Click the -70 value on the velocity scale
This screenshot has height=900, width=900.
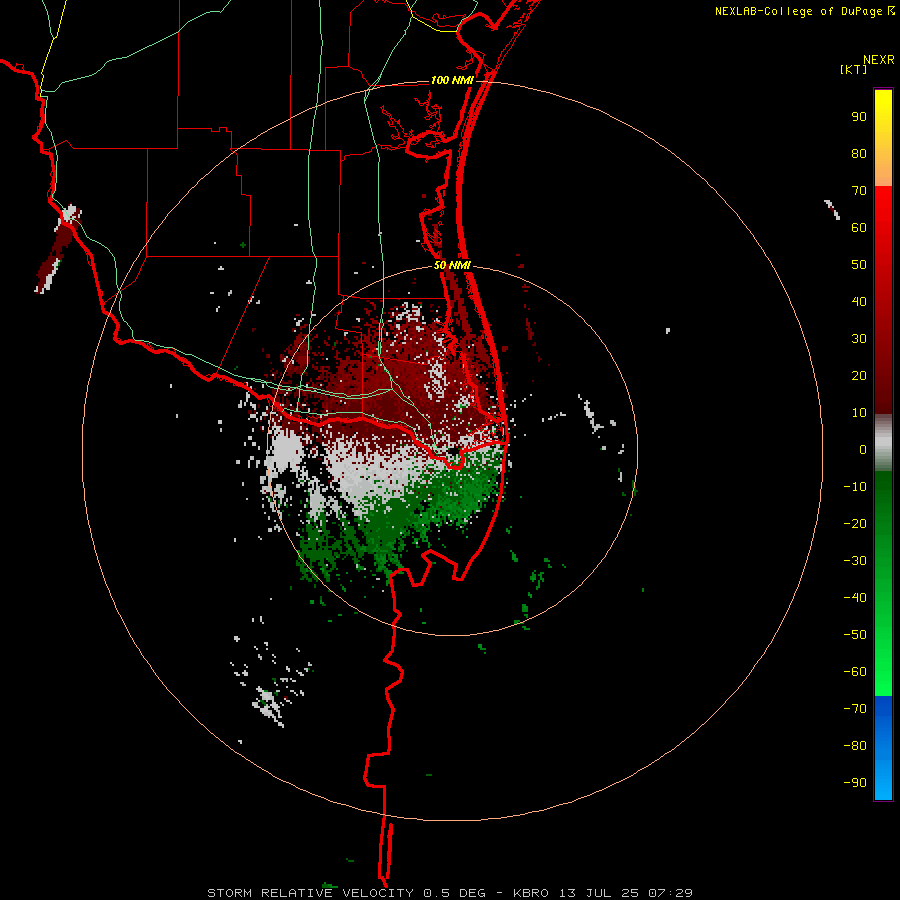click(855, 708)
